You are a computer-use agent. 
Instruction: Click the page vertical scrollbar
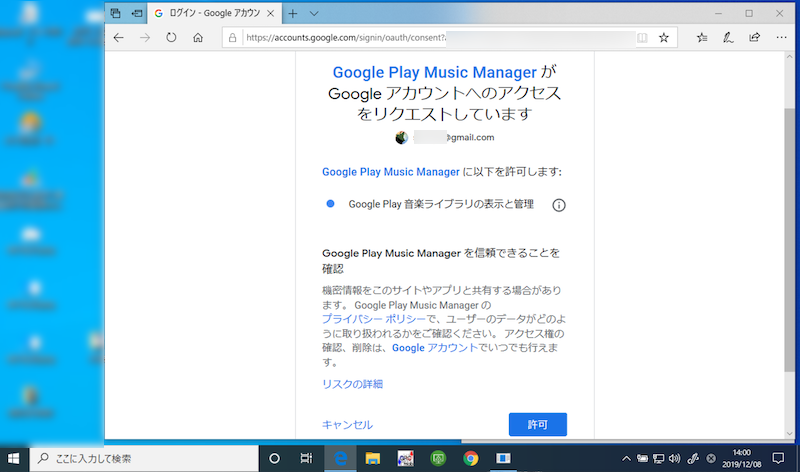tap(790, 200)
